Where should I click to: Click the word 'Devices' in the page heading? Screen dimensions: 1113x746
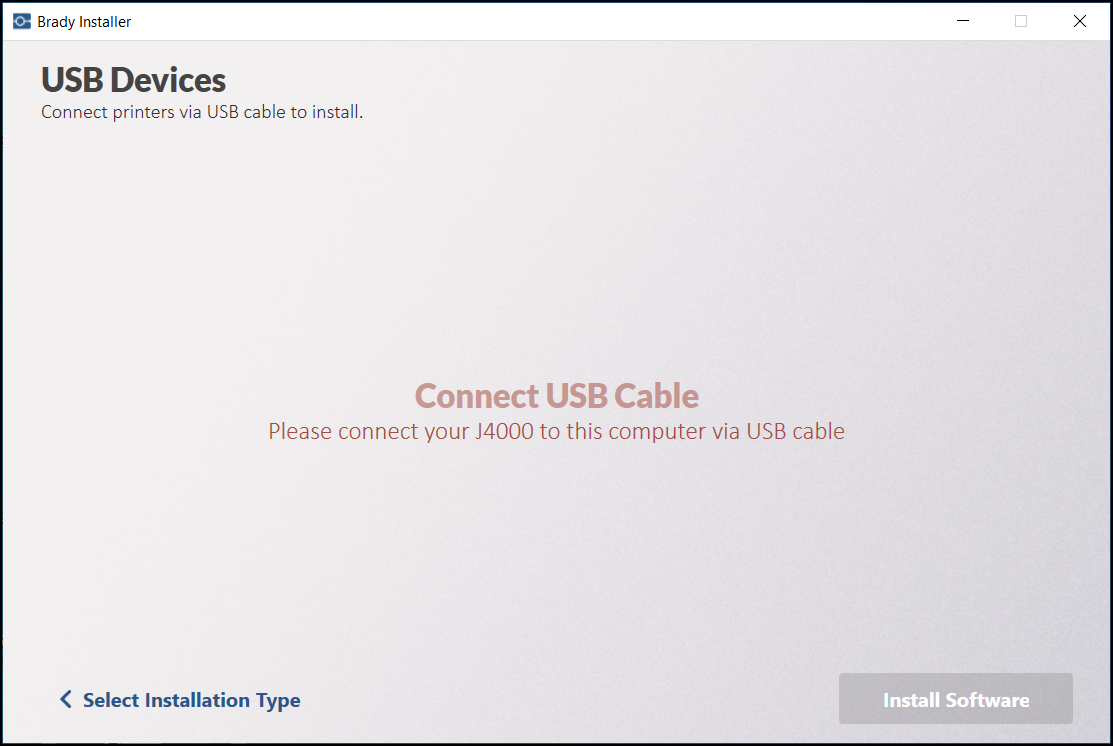tap(168, 80)
